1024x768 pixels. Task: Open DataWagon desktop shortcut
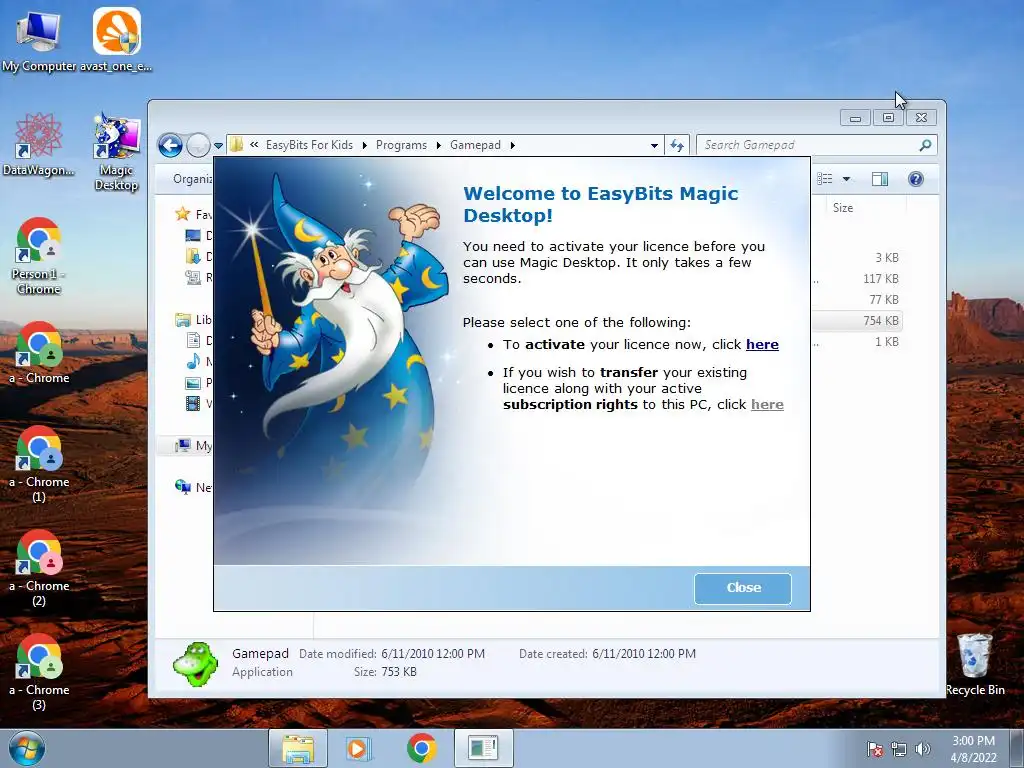click(x=39, y=144)
